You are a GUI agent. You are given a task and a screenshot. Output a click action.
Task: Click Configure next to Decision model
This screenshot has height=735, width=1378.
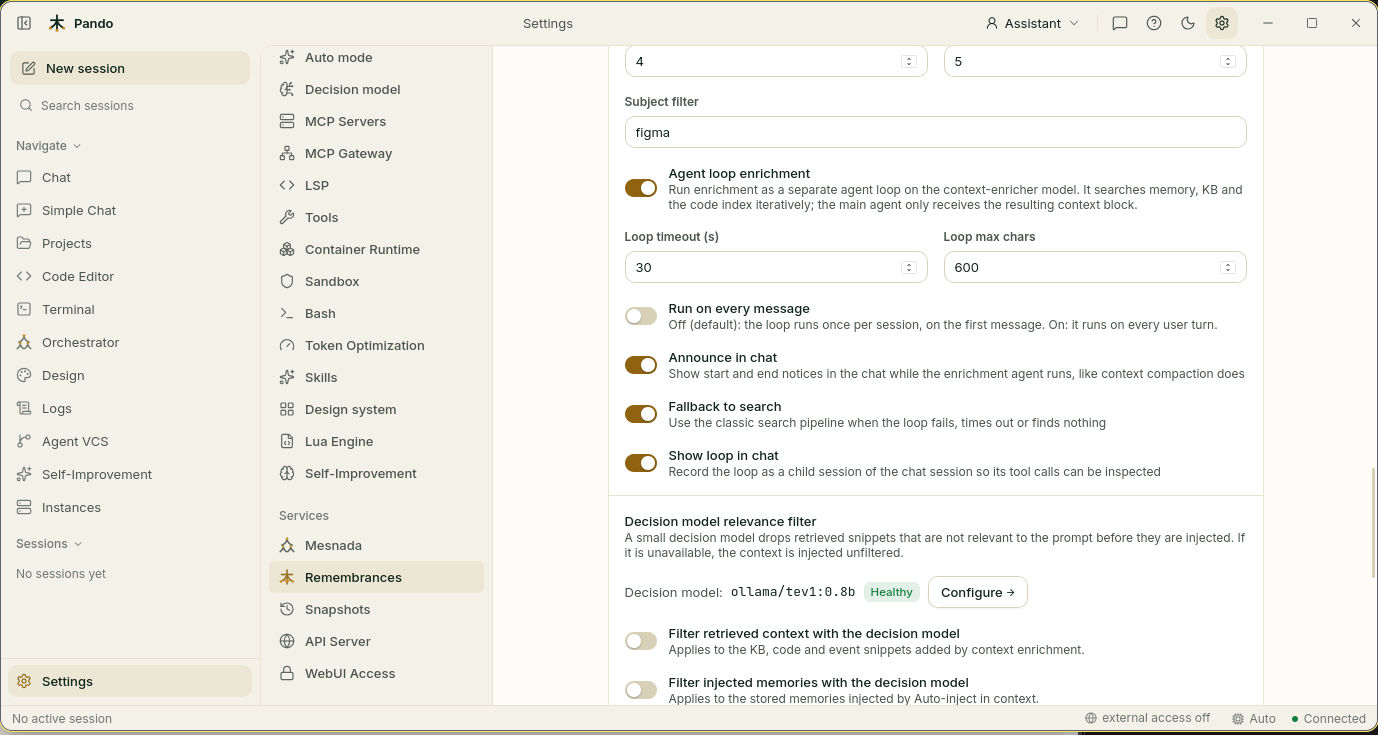[977, 592]
